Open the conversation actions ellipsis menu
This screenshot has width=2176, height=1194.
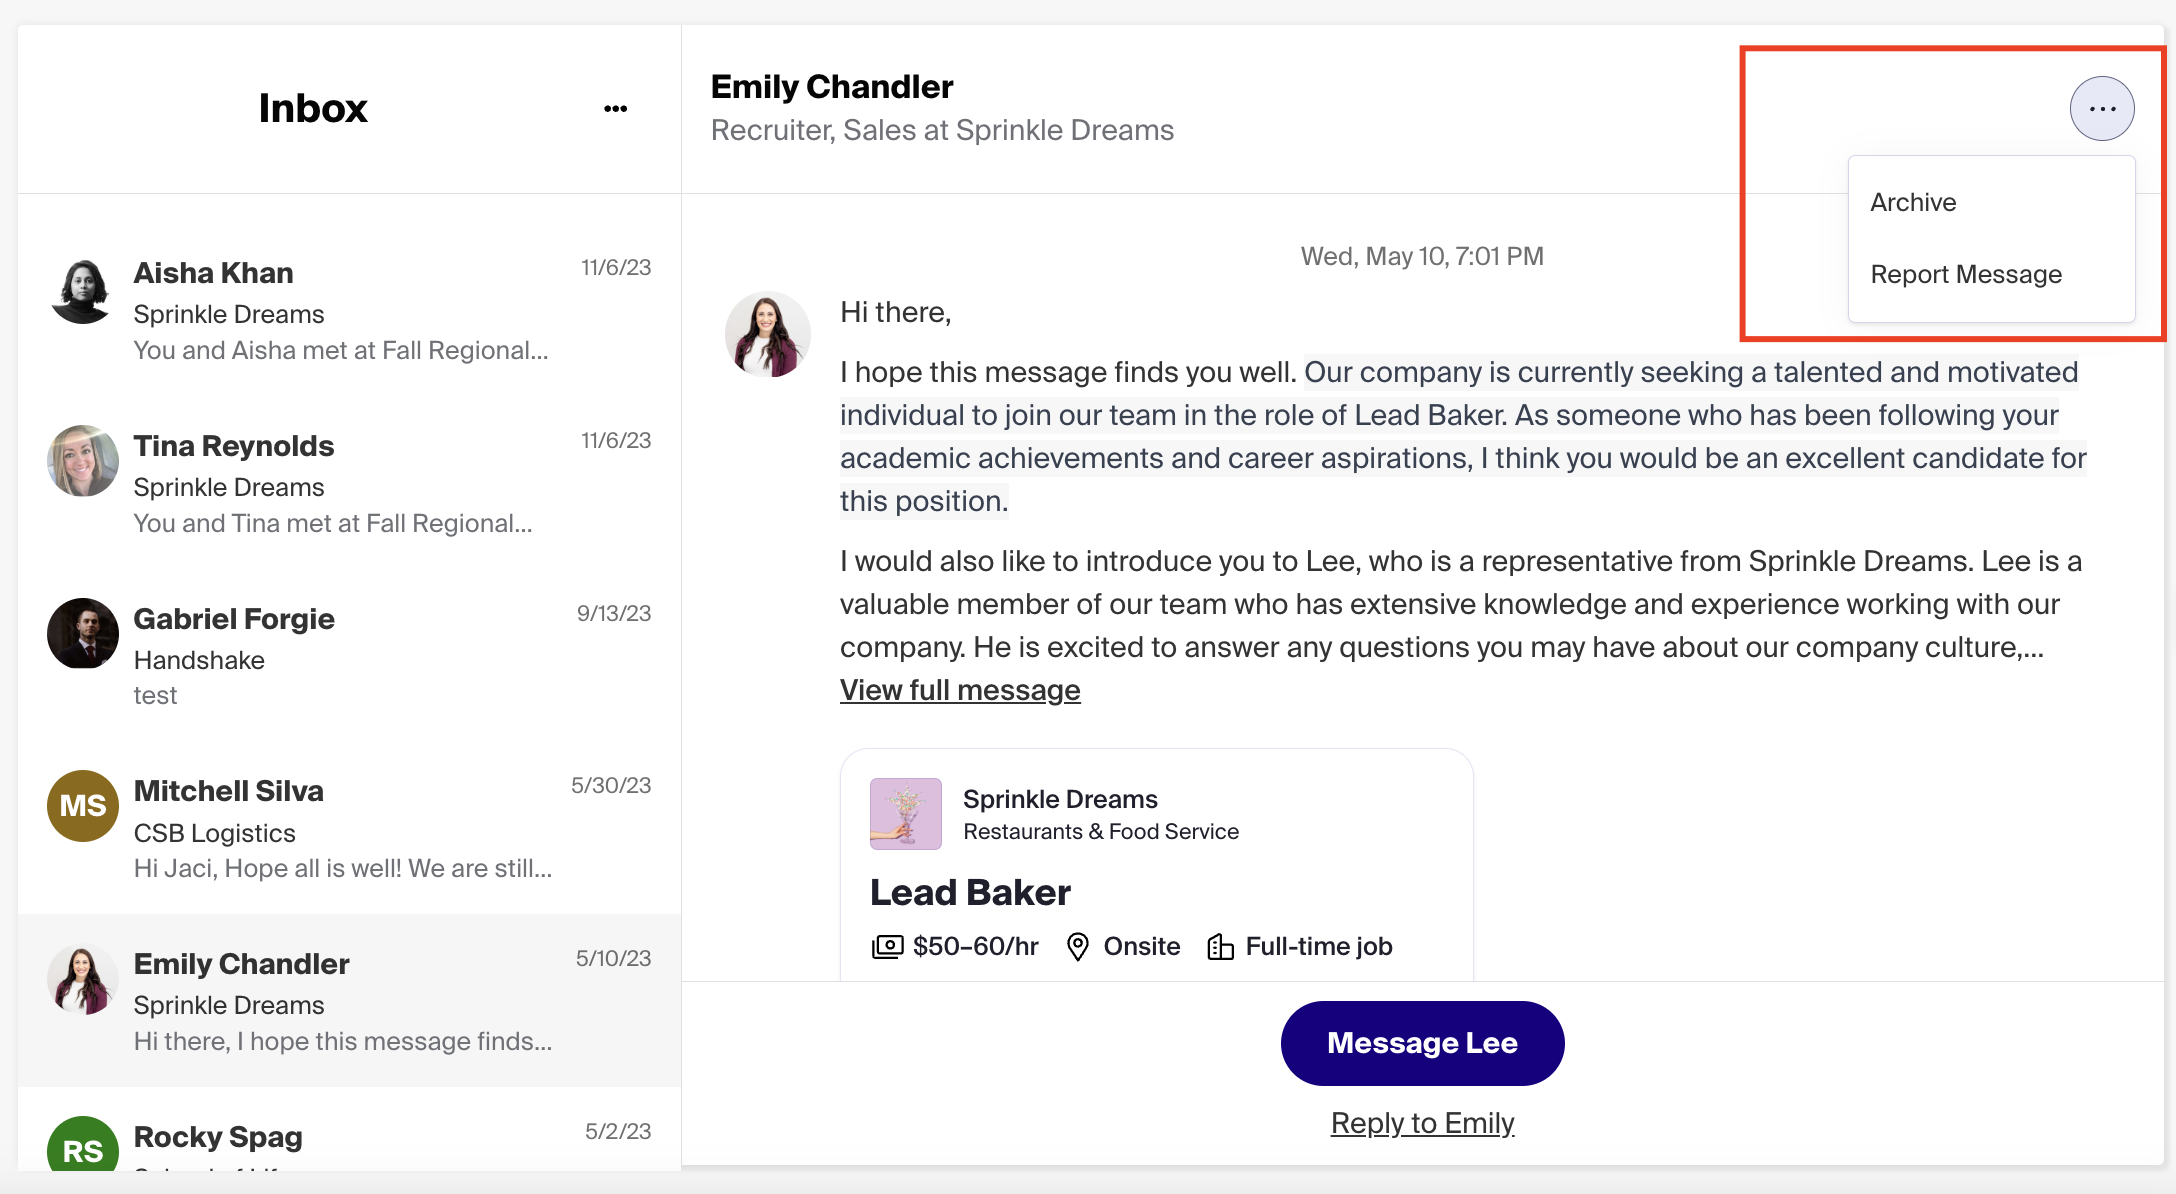2102,108
